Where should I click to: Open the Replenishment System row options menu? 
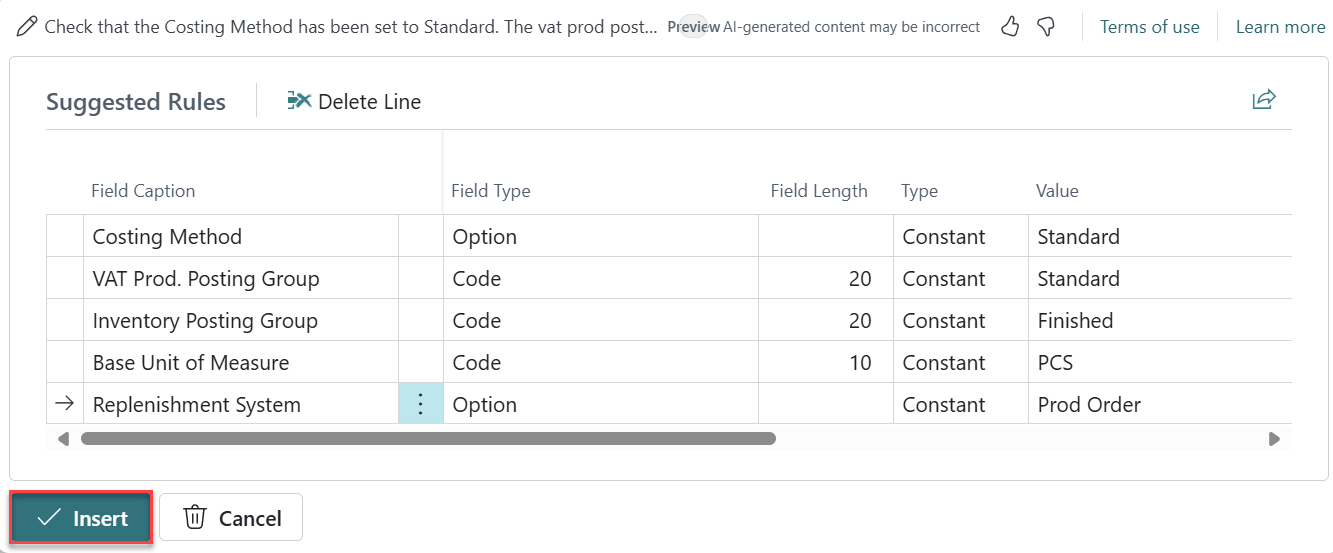point(421,405)
